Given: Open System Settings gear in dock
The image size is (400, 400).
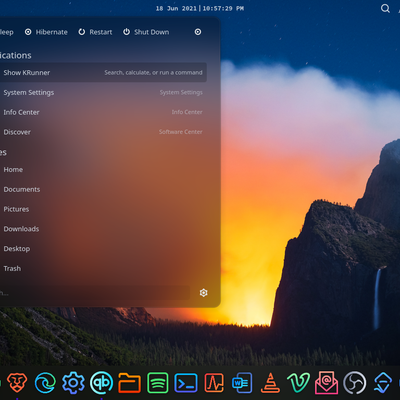Looking at the screenshot, I should click(x=73, y=383).
